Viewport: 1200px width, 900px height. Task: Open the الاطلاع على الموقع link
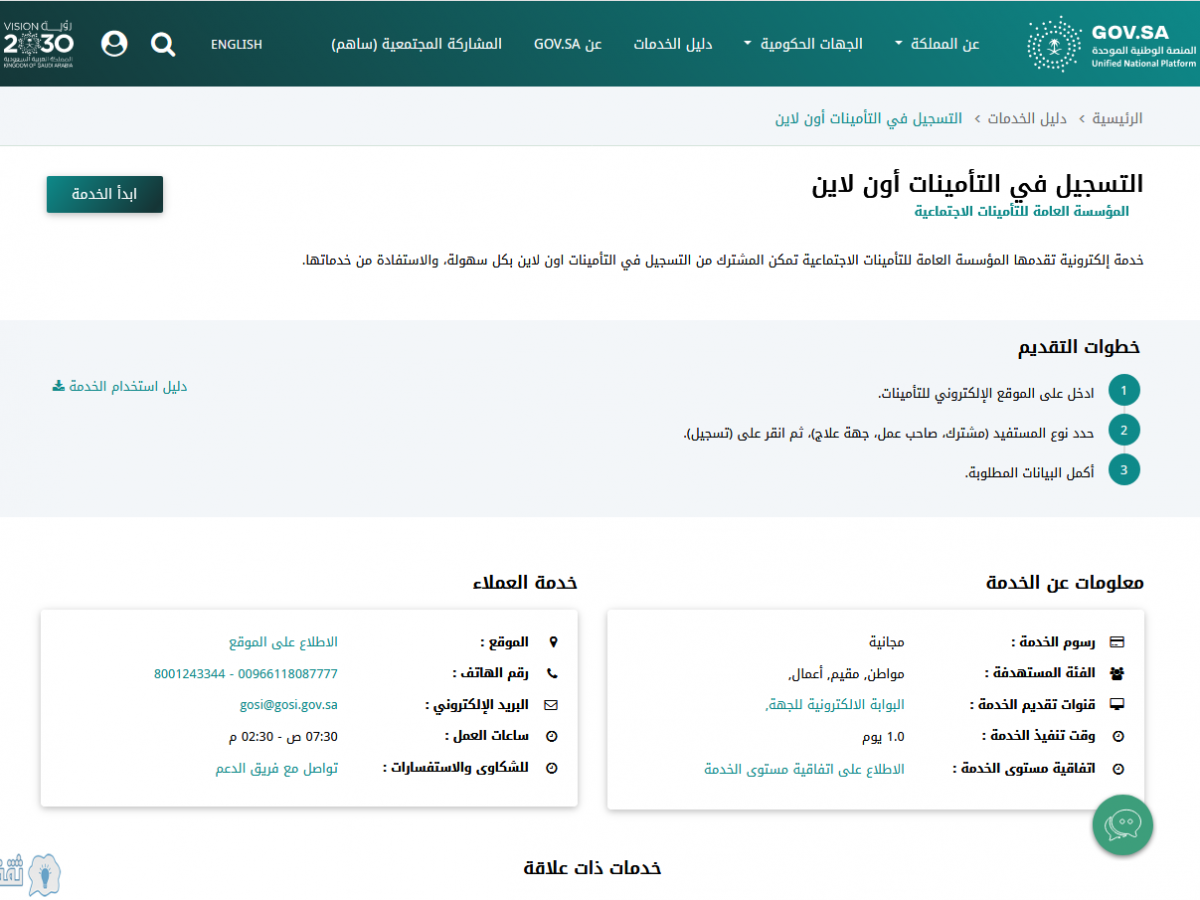[x=283, y=641]
